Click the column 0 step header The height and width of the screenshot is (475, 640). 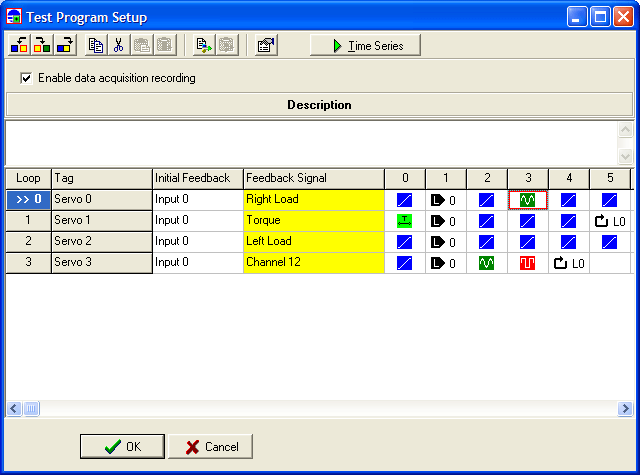(x=405, y=179)
